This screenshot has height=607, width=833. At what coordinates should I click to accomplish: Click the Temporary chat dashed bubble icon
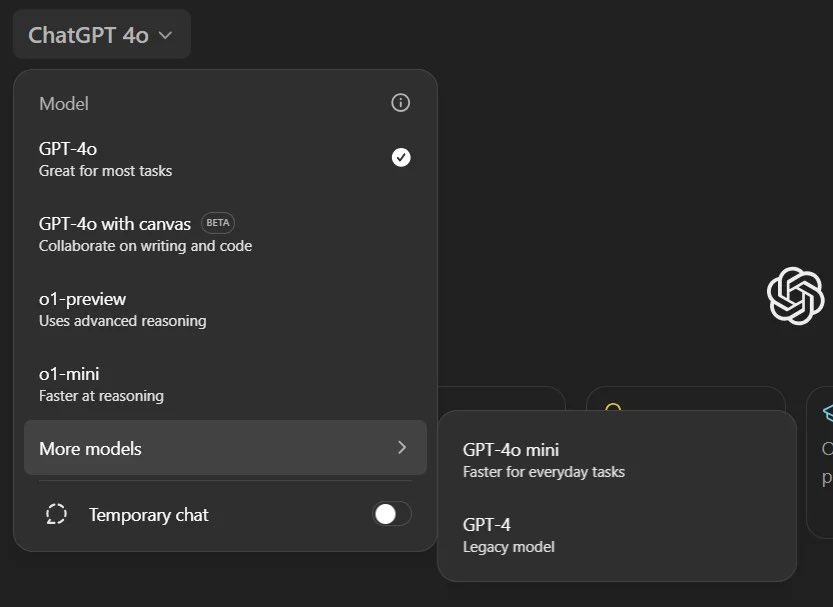tap(56, 514)
